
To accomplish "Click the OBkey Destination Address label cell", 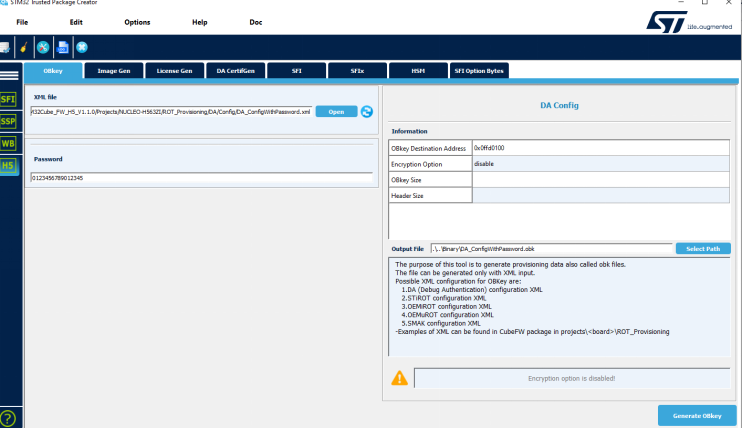I will coord(431,148).
